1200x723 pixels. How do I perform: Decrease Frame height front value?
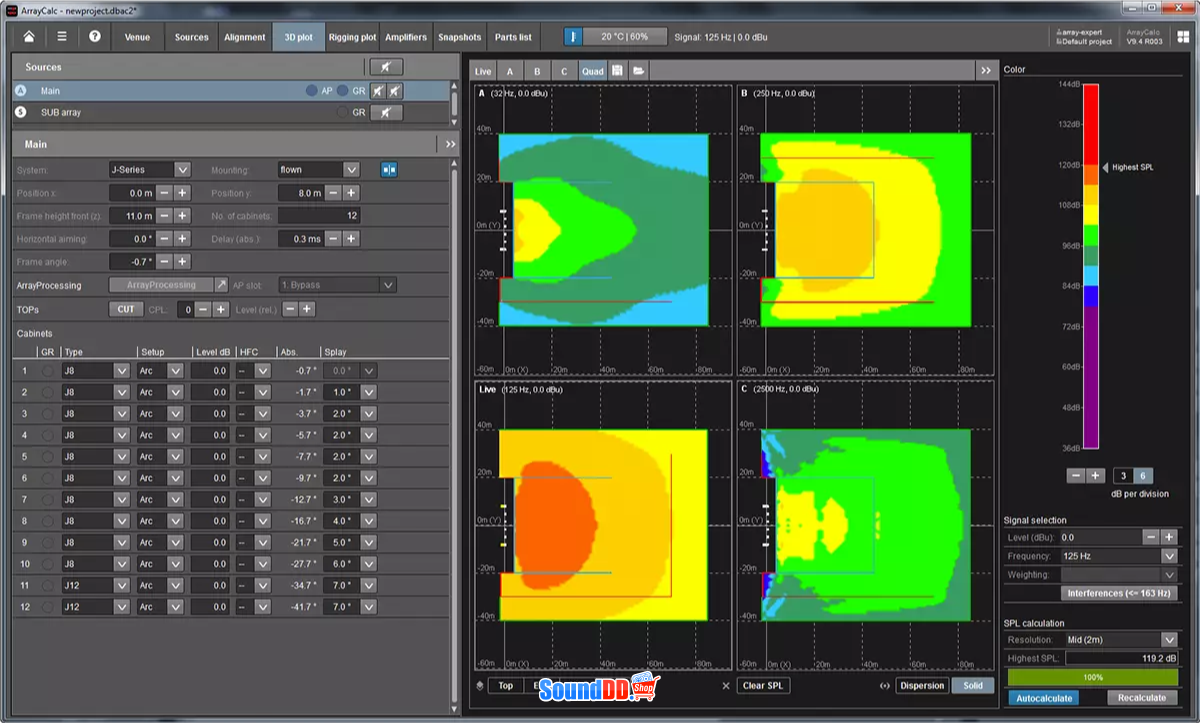(165, 216)
